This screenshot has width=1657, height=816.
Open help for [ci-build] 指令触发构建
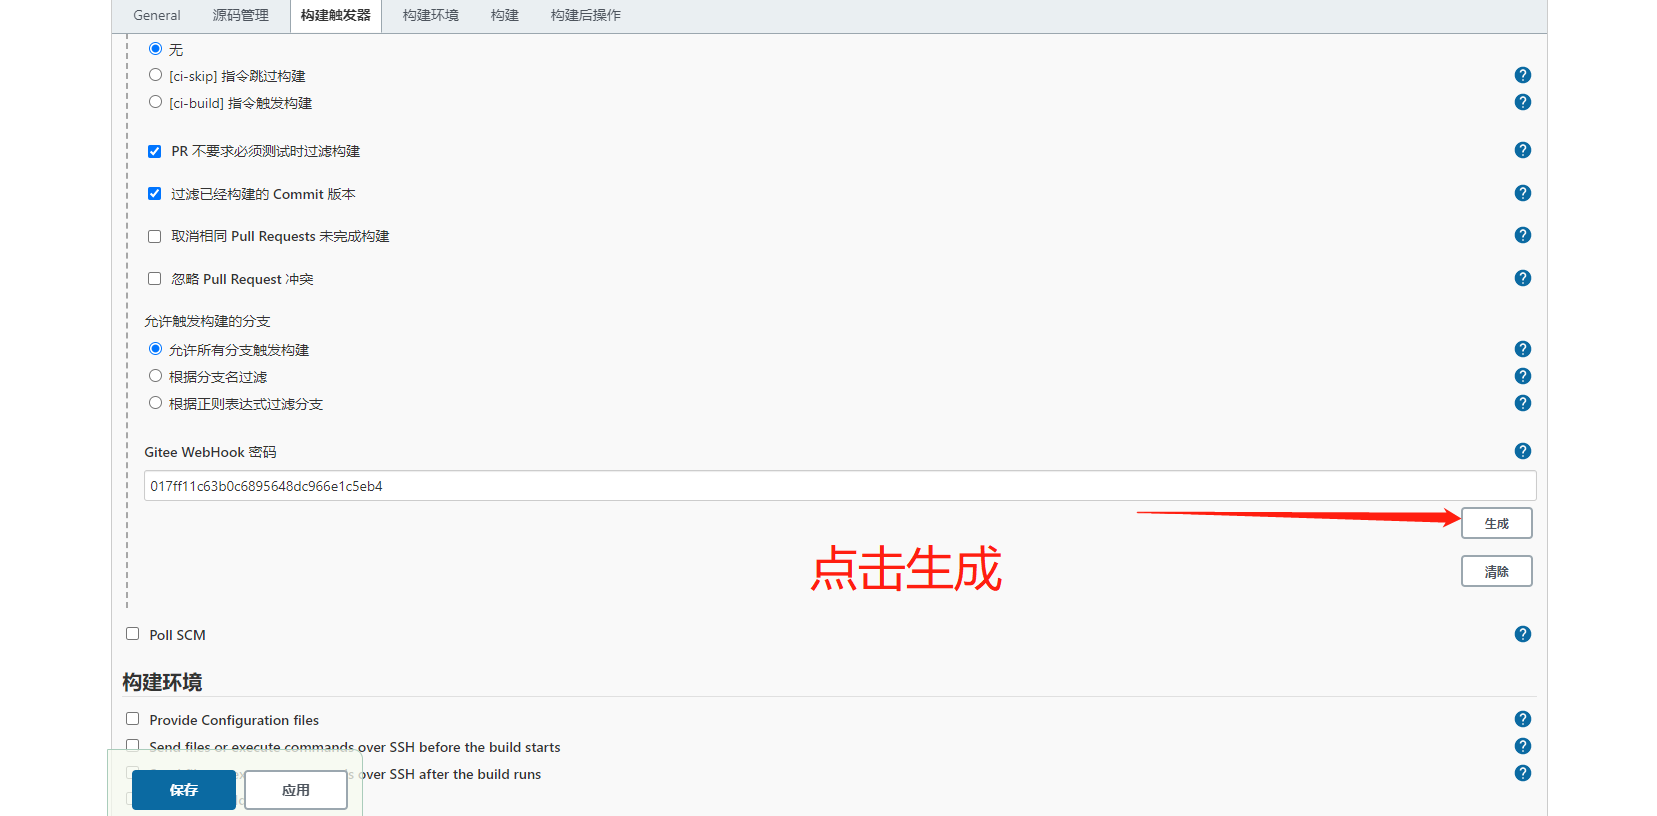(1522, 102)
